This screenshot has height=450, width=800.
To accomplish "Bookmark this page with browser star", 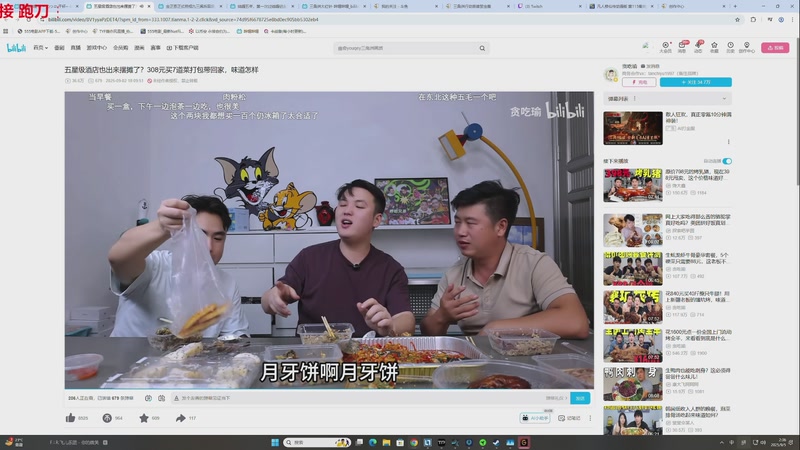I will pyautogui.click(x=737, y=19).
